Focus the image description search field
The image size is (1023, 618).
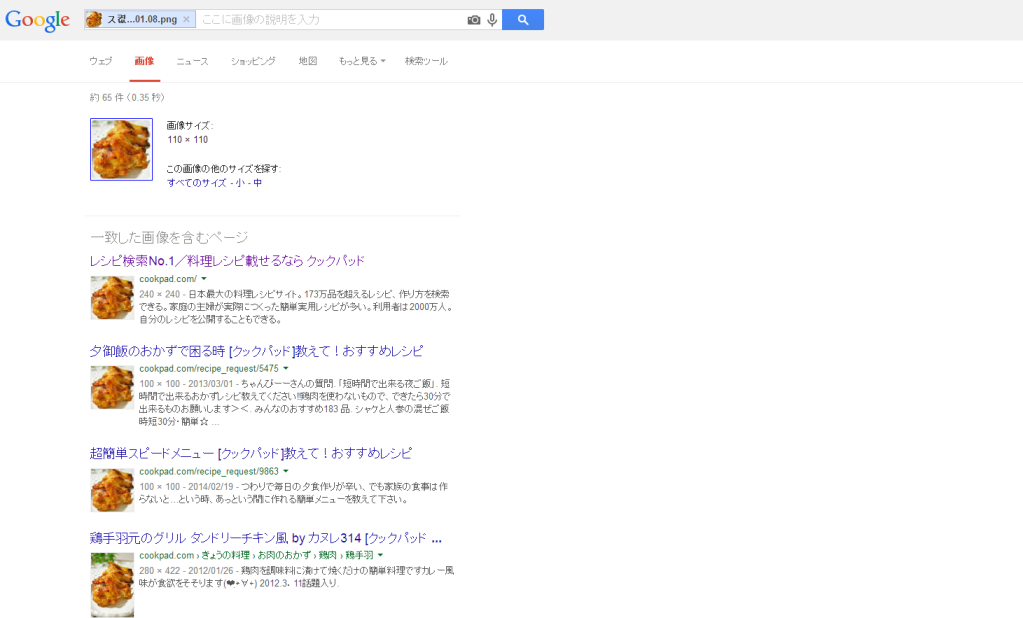pos(330,20)
